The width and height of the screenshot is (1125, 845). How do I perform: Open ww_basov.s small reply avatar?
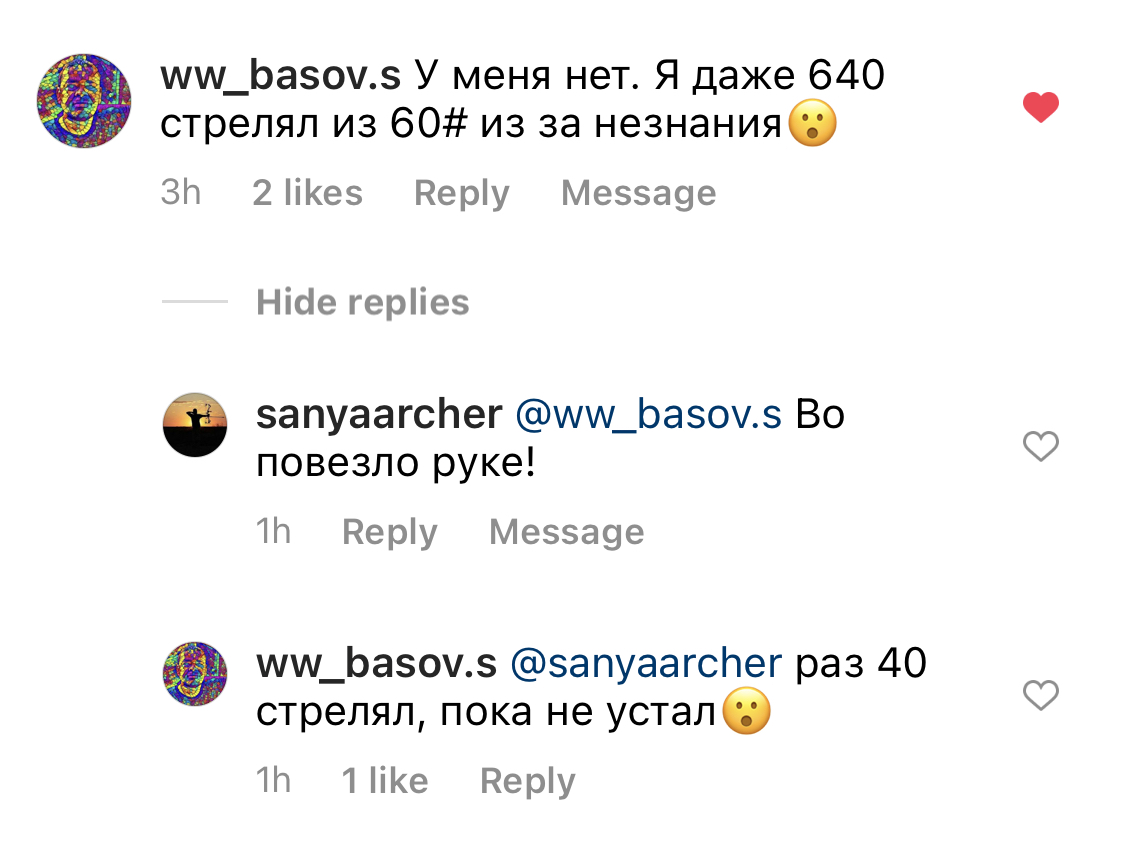195,674
